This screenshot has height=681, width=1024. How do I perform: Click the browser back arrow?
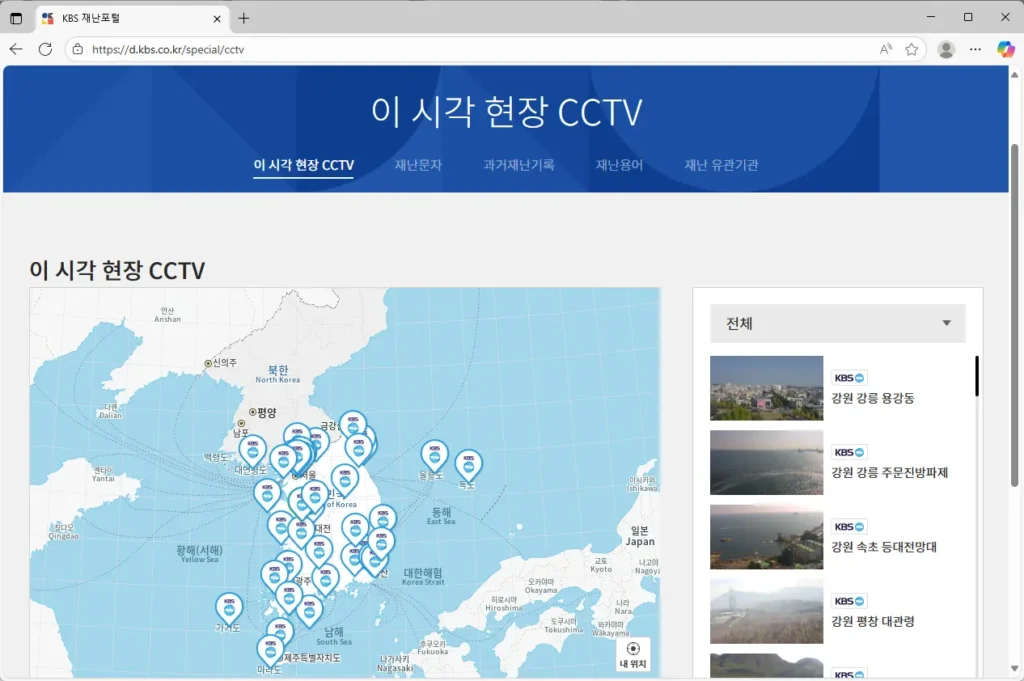pos(16,49)
